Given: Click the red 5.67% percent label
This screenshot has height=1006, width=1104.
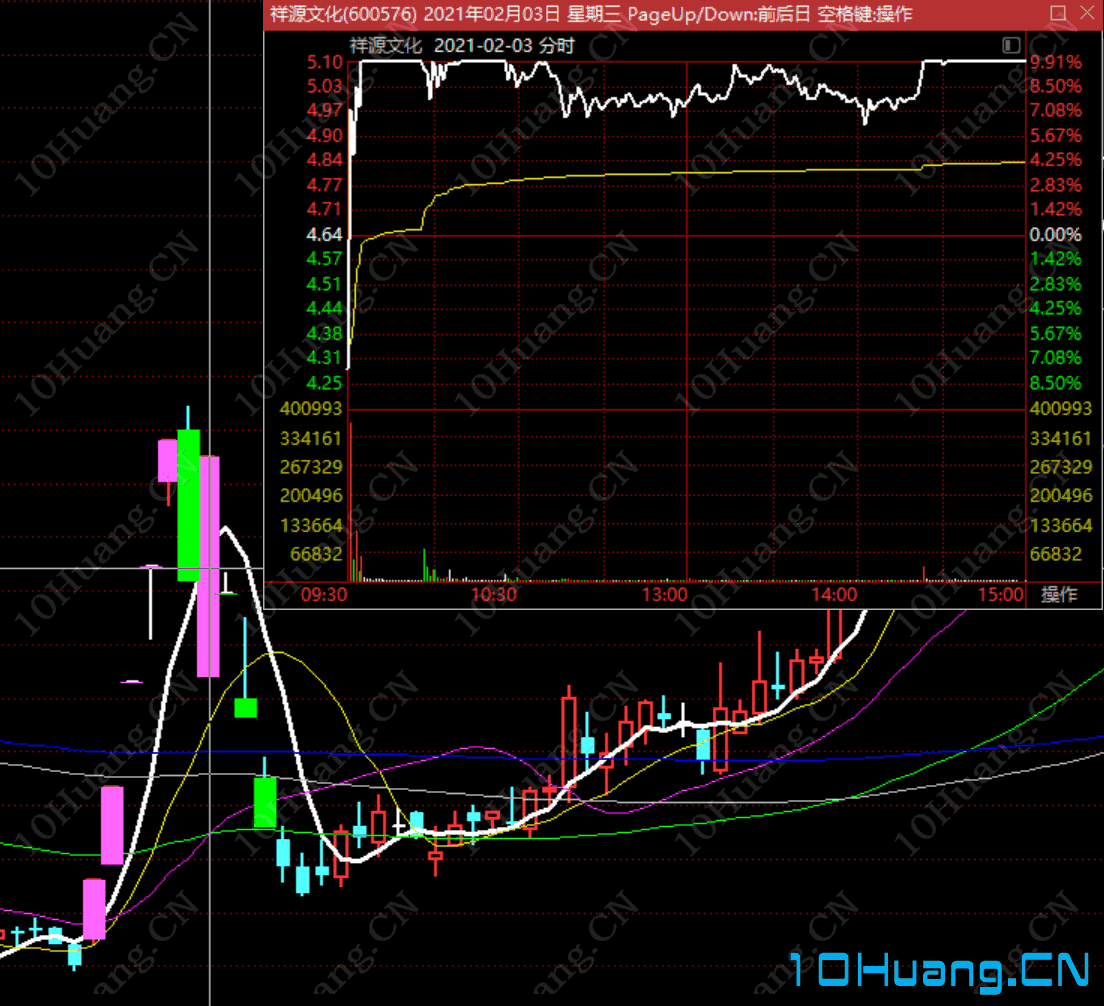Looking at the screenshot, I should pos(1055,136).
